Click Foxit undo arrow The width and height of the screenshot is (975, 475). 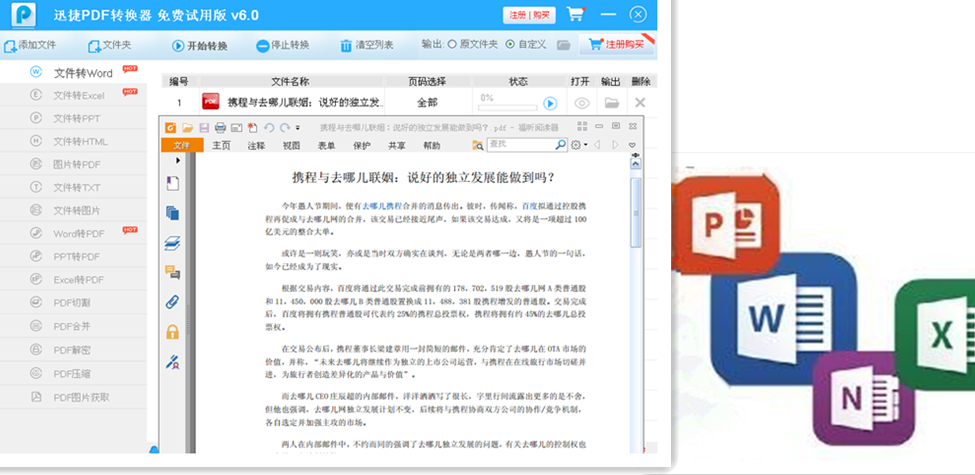coord(269,127)
